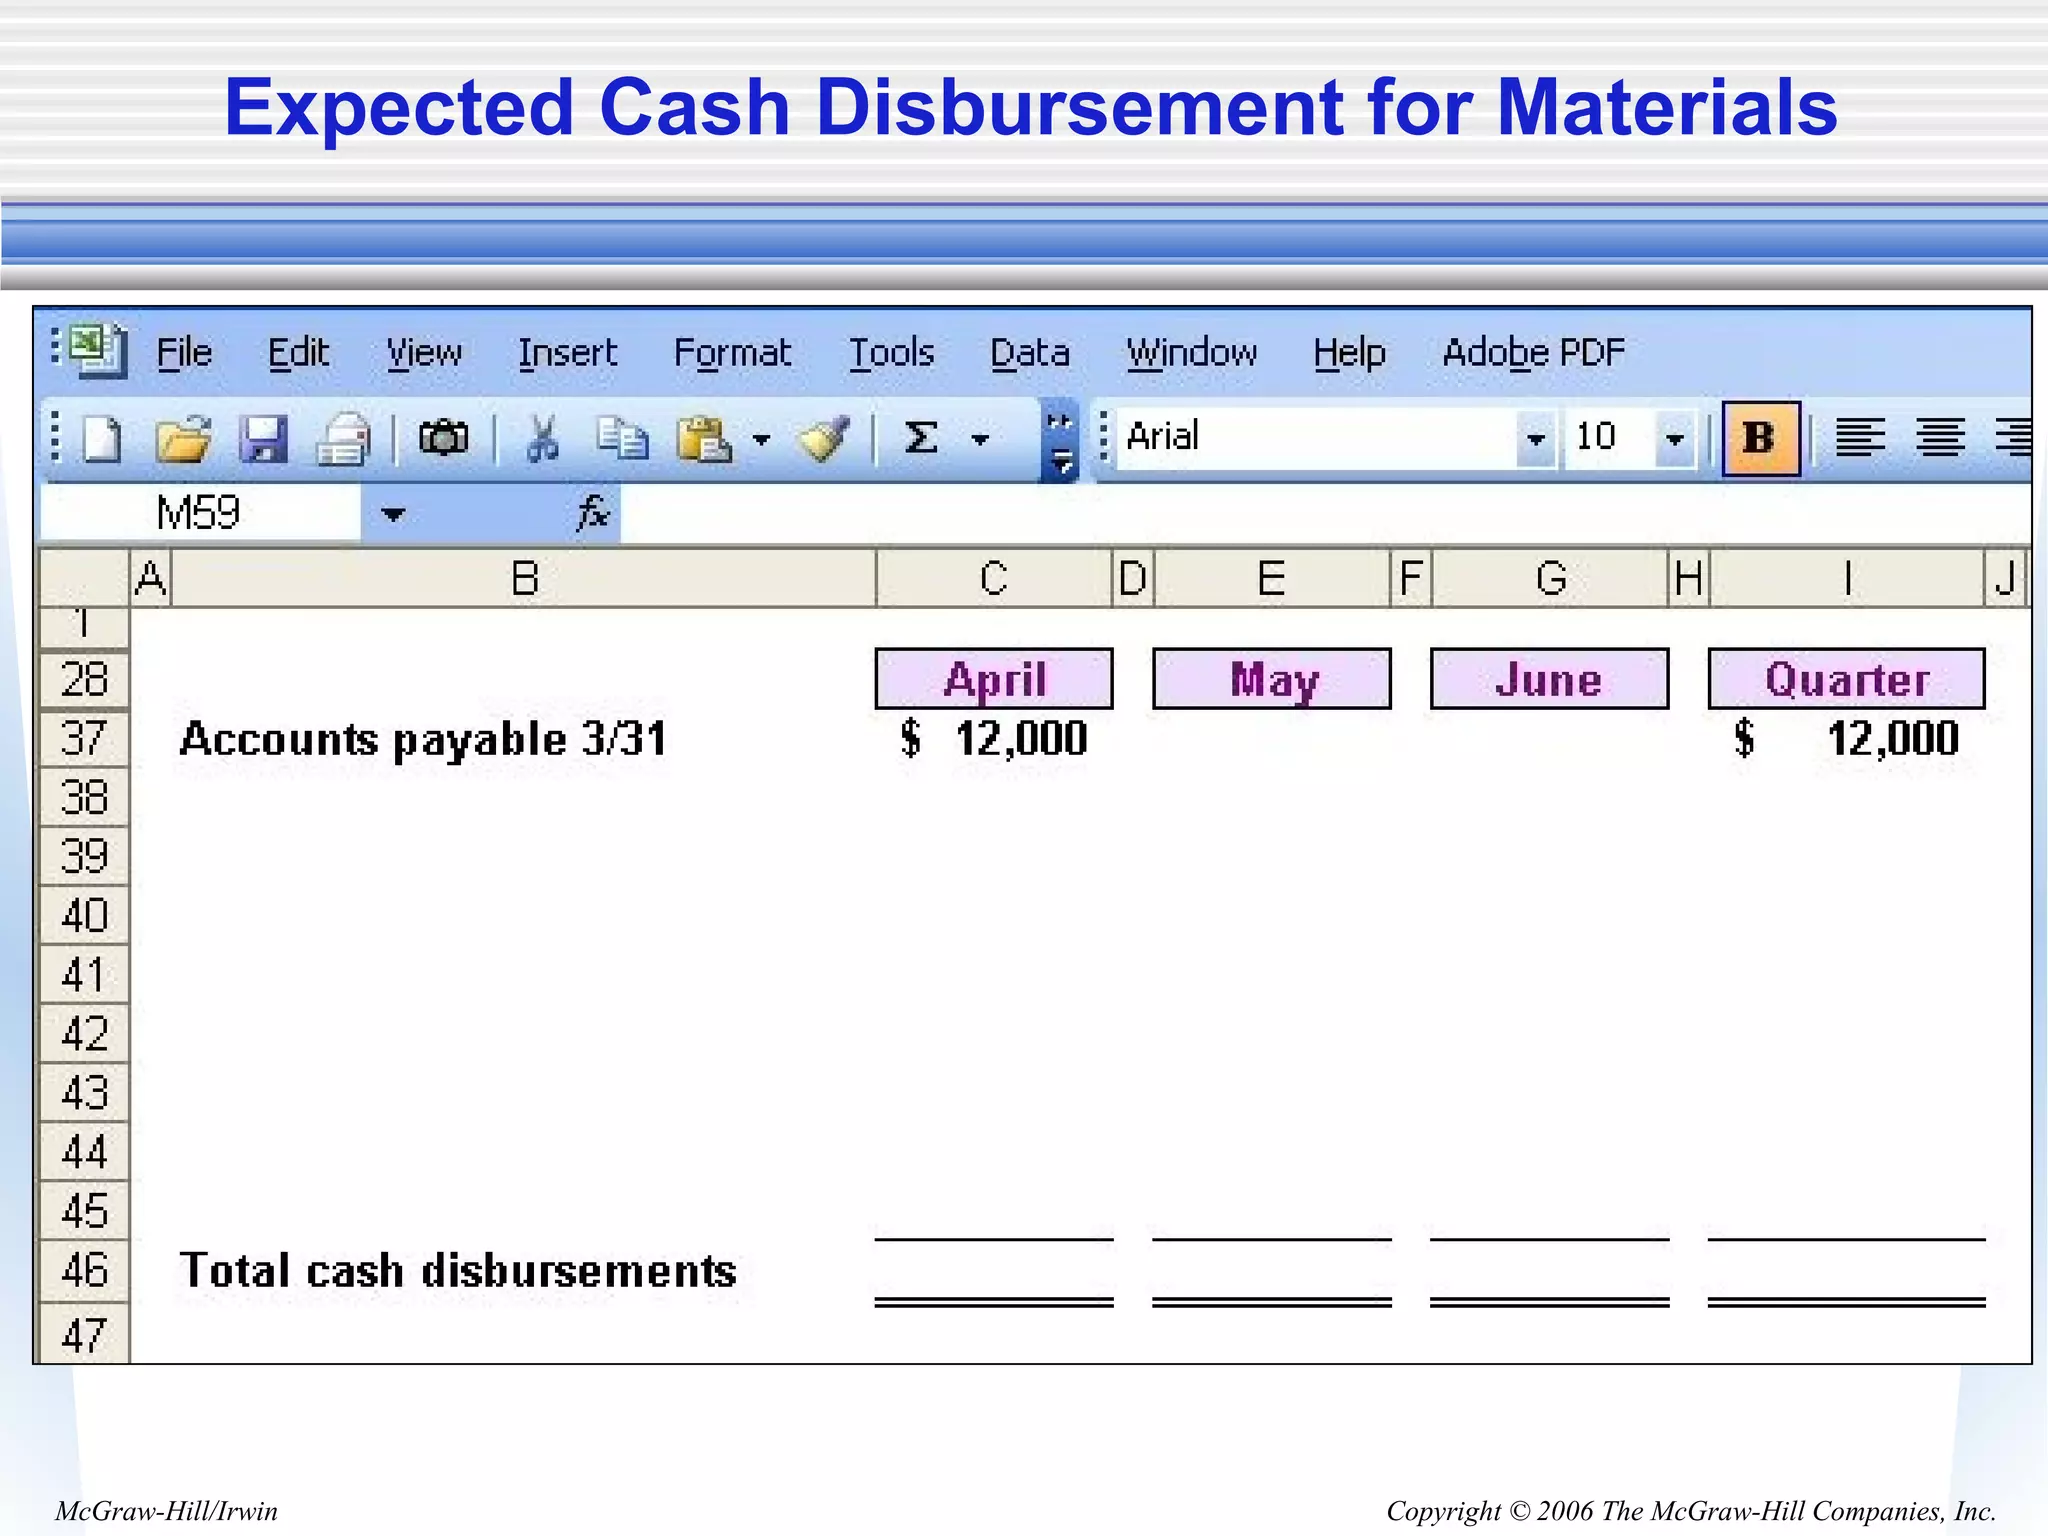
Task: Expand the Name Box dropdown arrow
Action: click(x=393, y=514)
